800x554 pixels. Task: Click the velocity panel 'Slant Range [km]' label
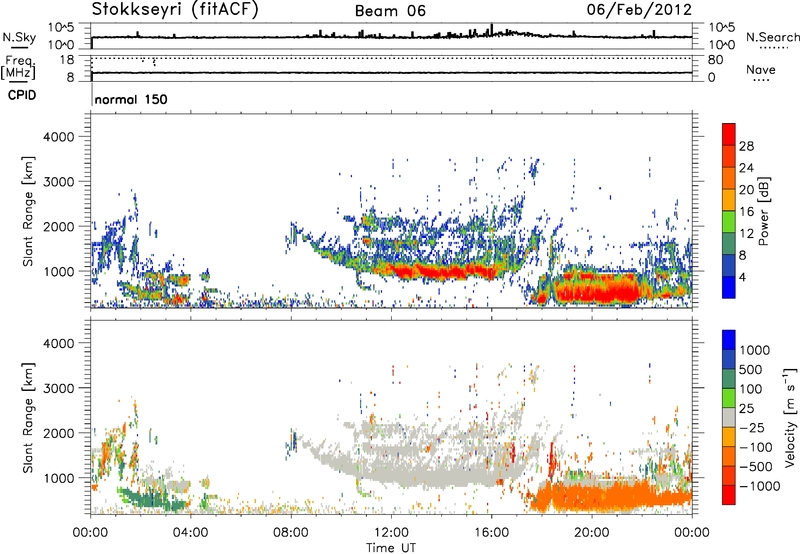coord(28,418)
